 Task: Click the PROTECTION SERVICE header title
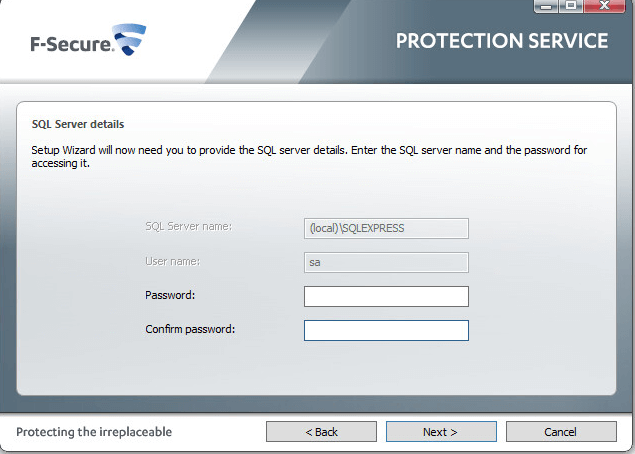[501, 41]
